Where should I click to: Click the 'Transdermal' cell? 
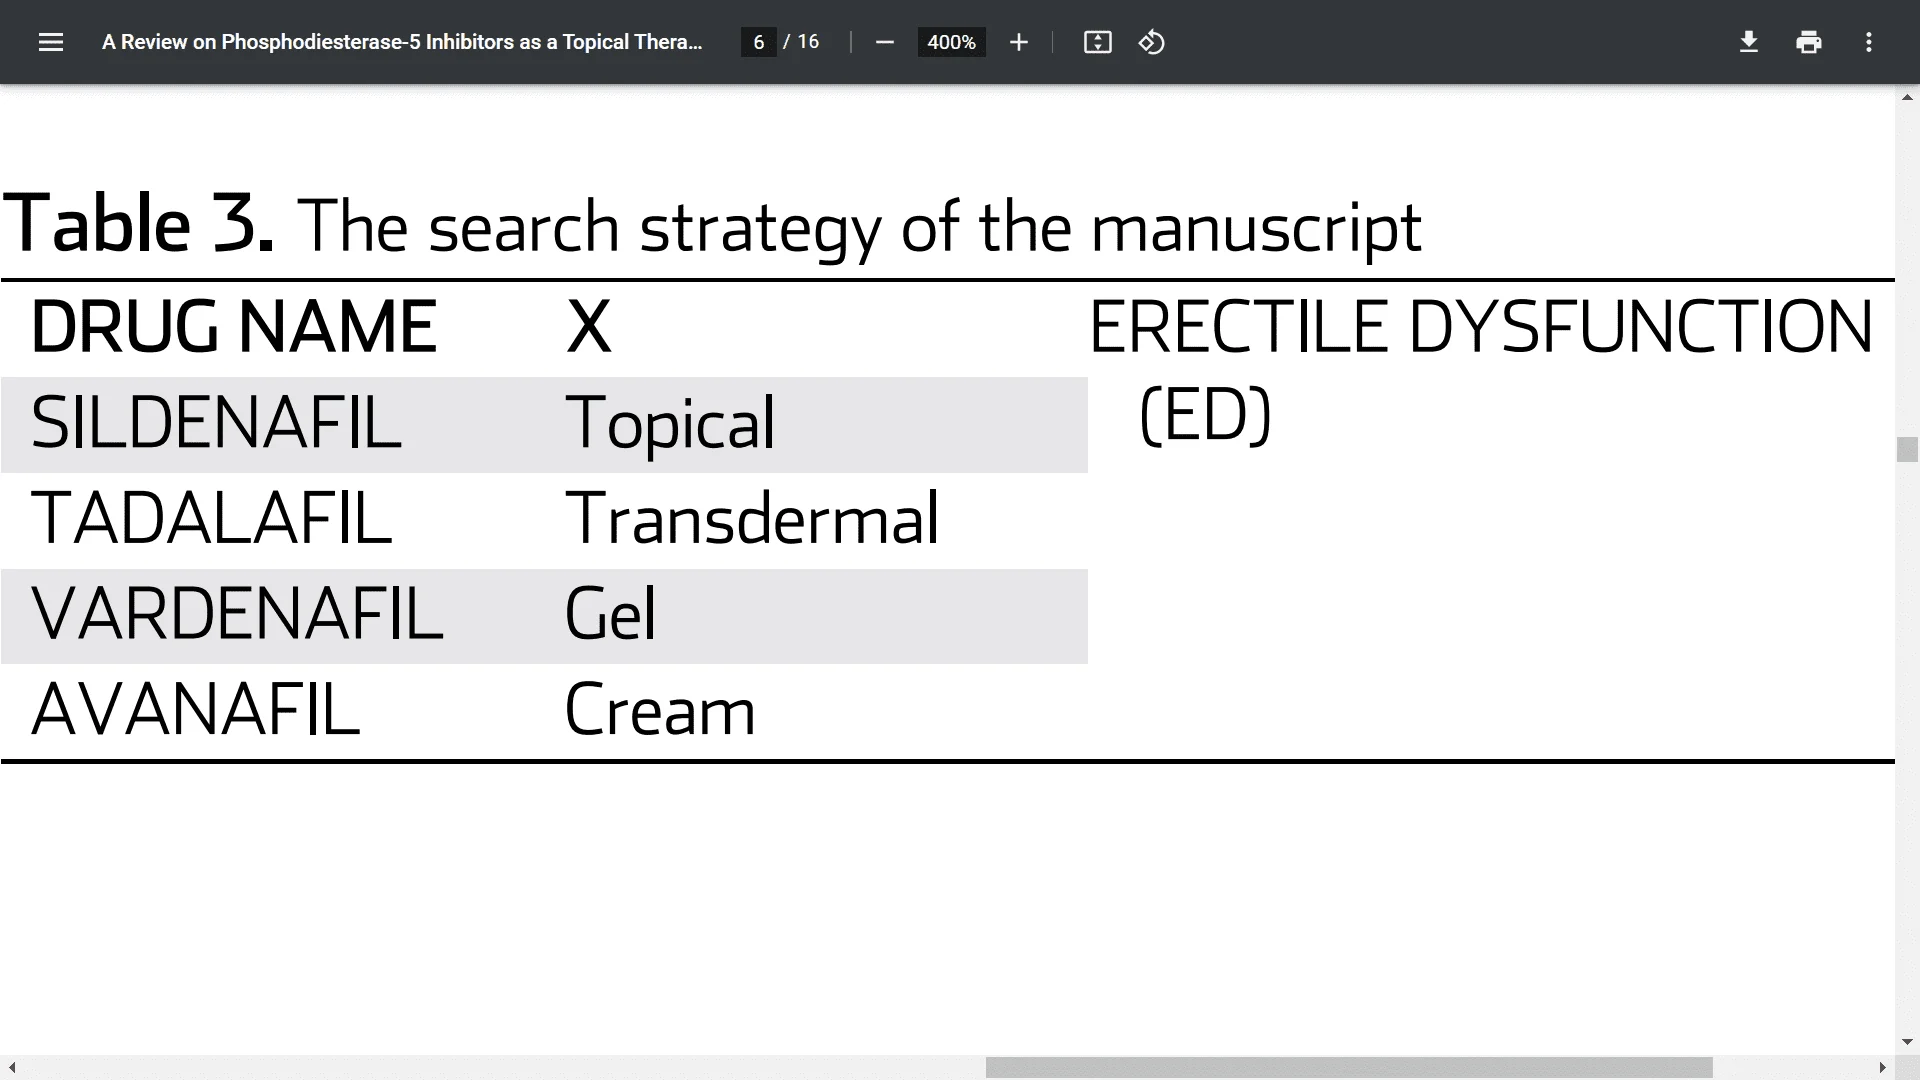coord(752,519)
